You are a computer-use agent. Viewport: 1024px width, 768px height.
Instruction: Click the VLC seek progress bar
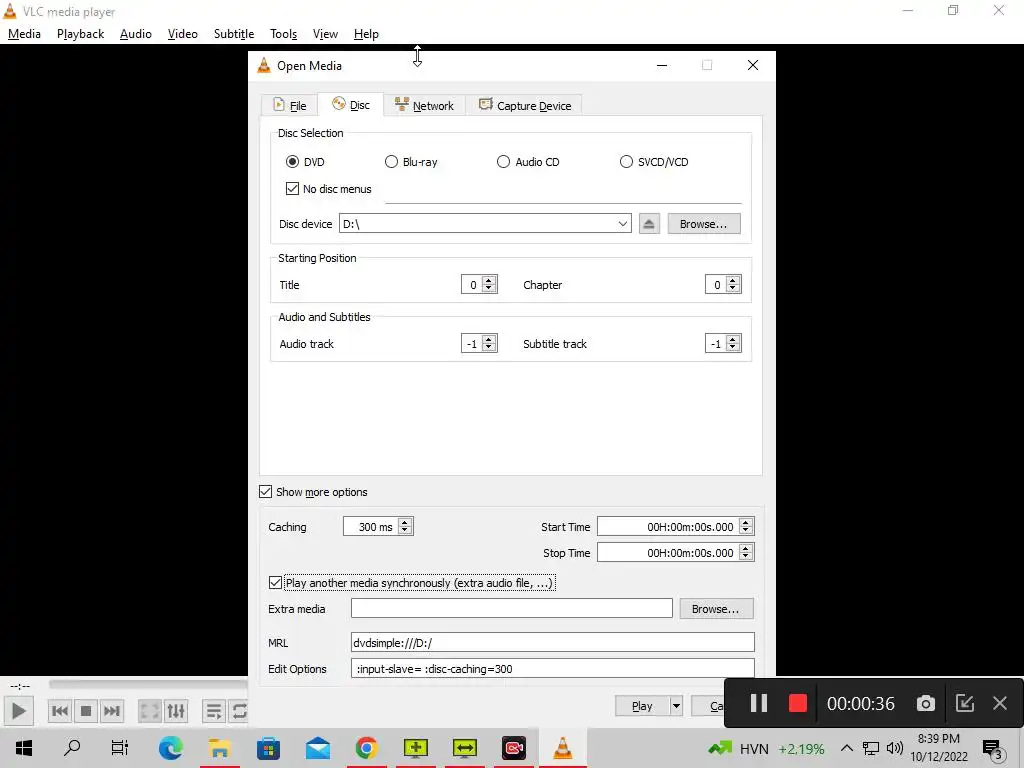coord(148,684)
